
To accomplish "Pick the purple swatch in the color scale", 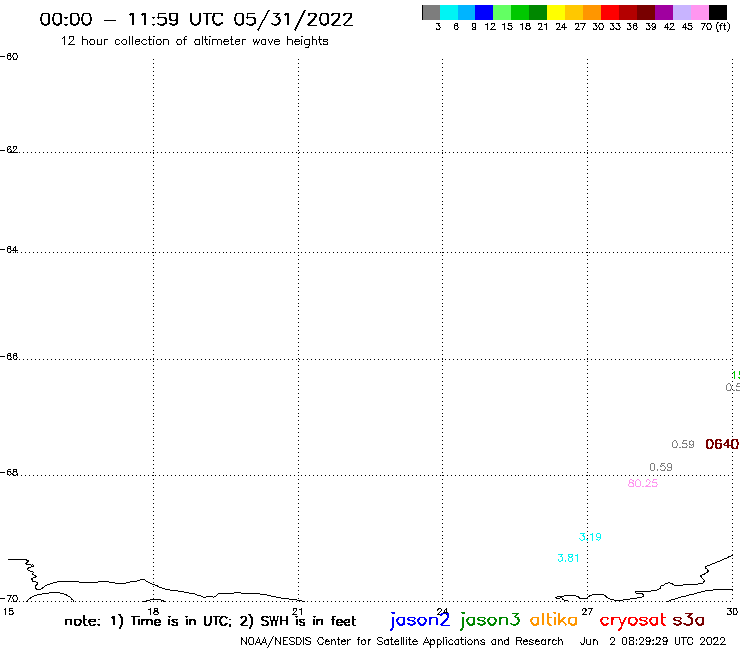I will click(x=664, y=12).
